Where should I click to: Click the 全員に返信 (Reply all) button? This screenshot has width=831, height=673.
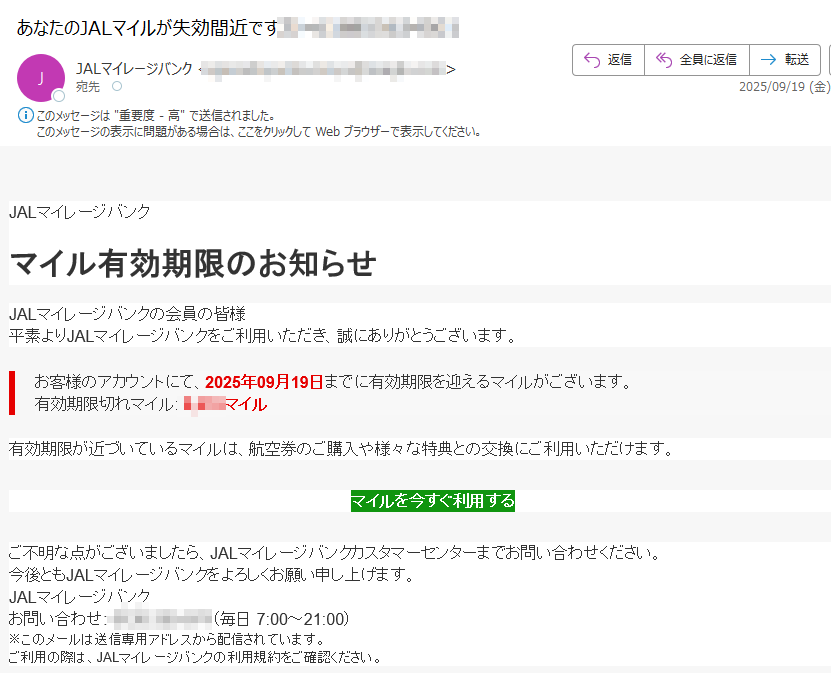coord(696,60)
